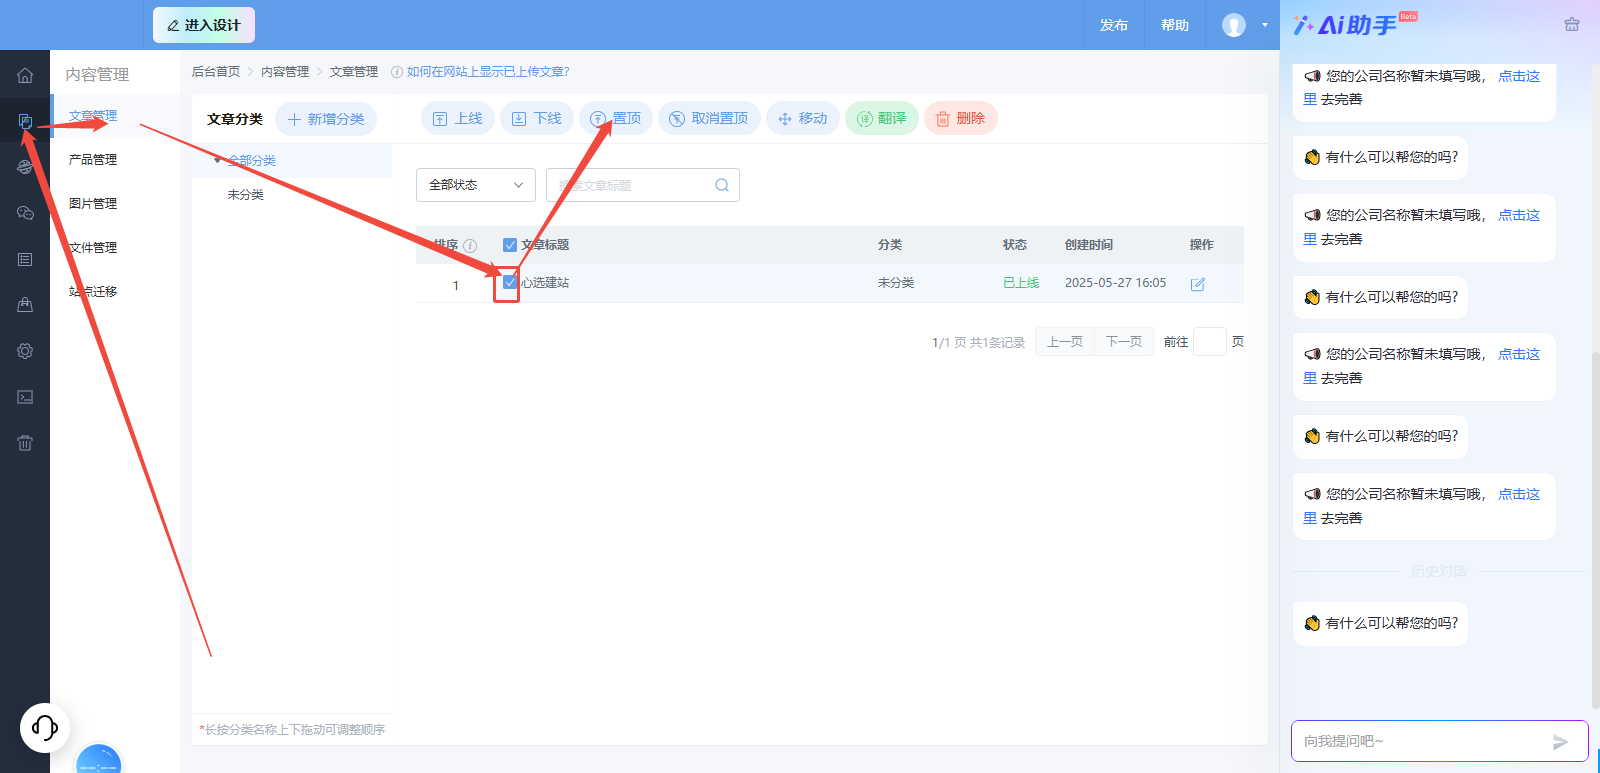Click the 置顶 toolbar button
Screen dimensions: 1600x773
click(616, 118)
